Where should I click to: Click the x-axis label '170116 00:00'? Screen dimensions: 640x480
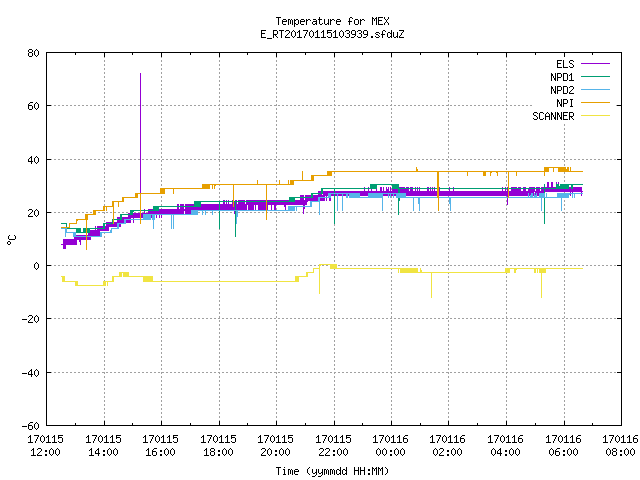pos(391,446)
